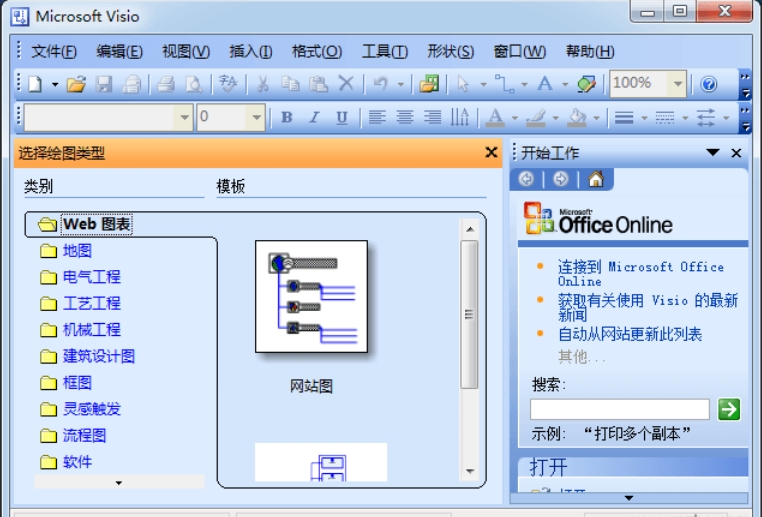Align text right
This screenshot has width=762, height=517.
(433, 117)
